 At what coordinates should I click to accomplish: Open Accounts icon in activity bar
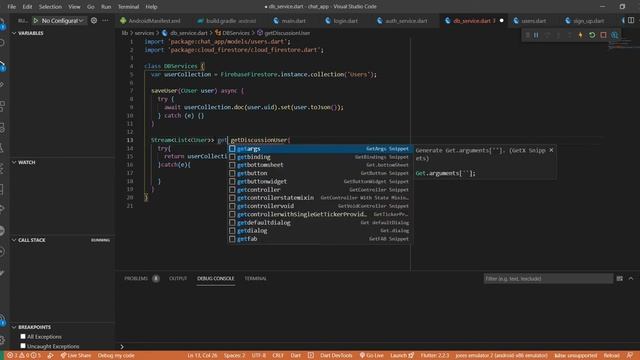(x=2, y=320)
